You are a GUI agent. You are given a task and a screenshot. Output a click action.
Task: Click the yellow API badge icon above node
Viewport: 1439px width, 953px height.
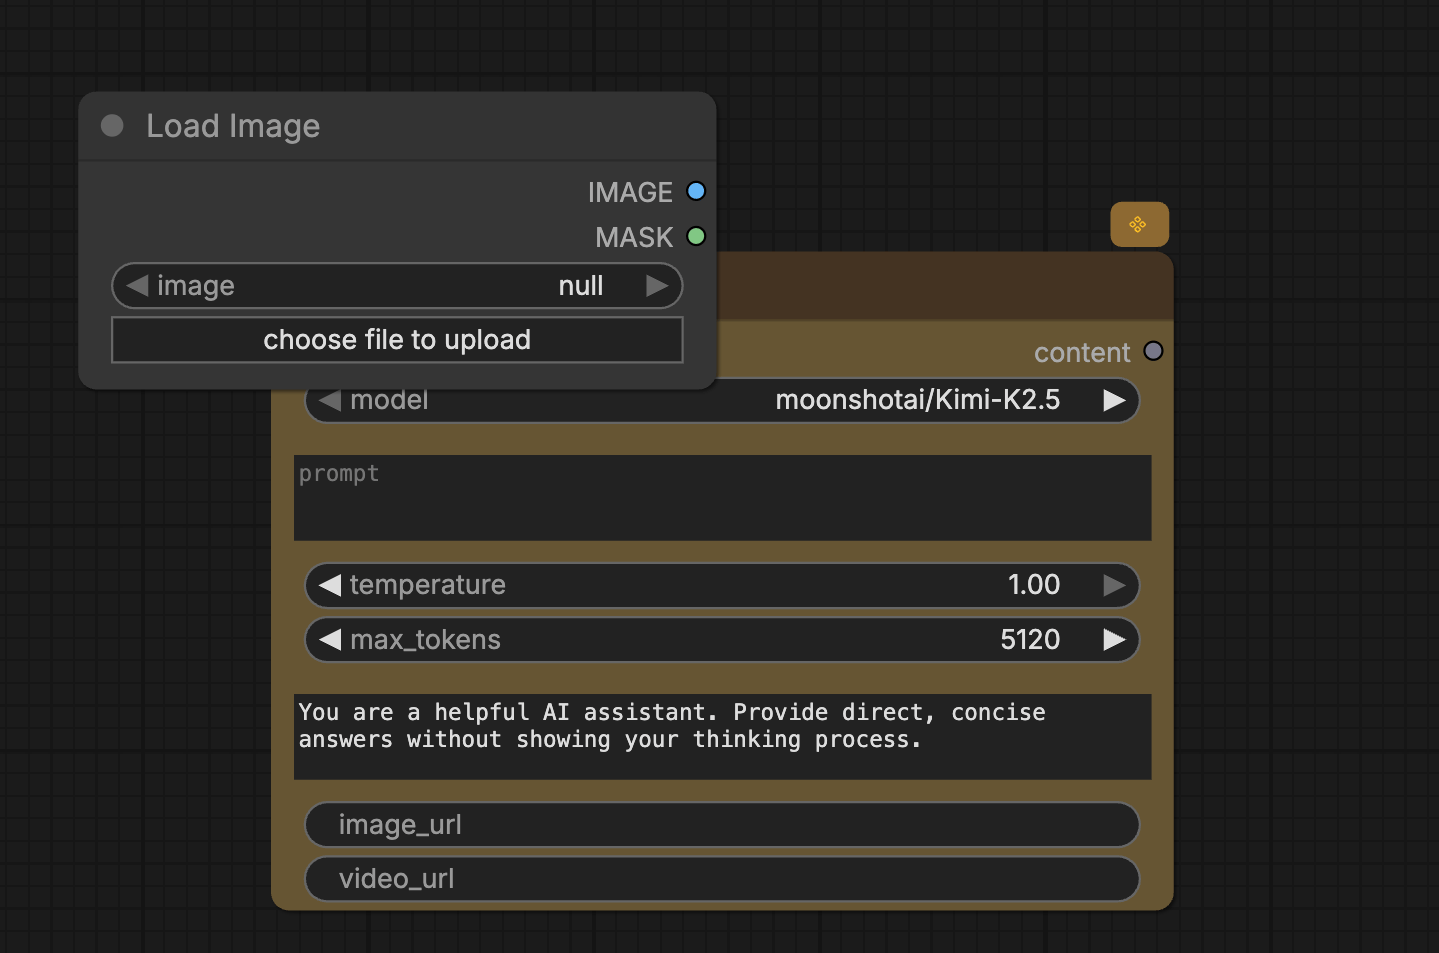pyautogui.click(x=1139, y=224)
